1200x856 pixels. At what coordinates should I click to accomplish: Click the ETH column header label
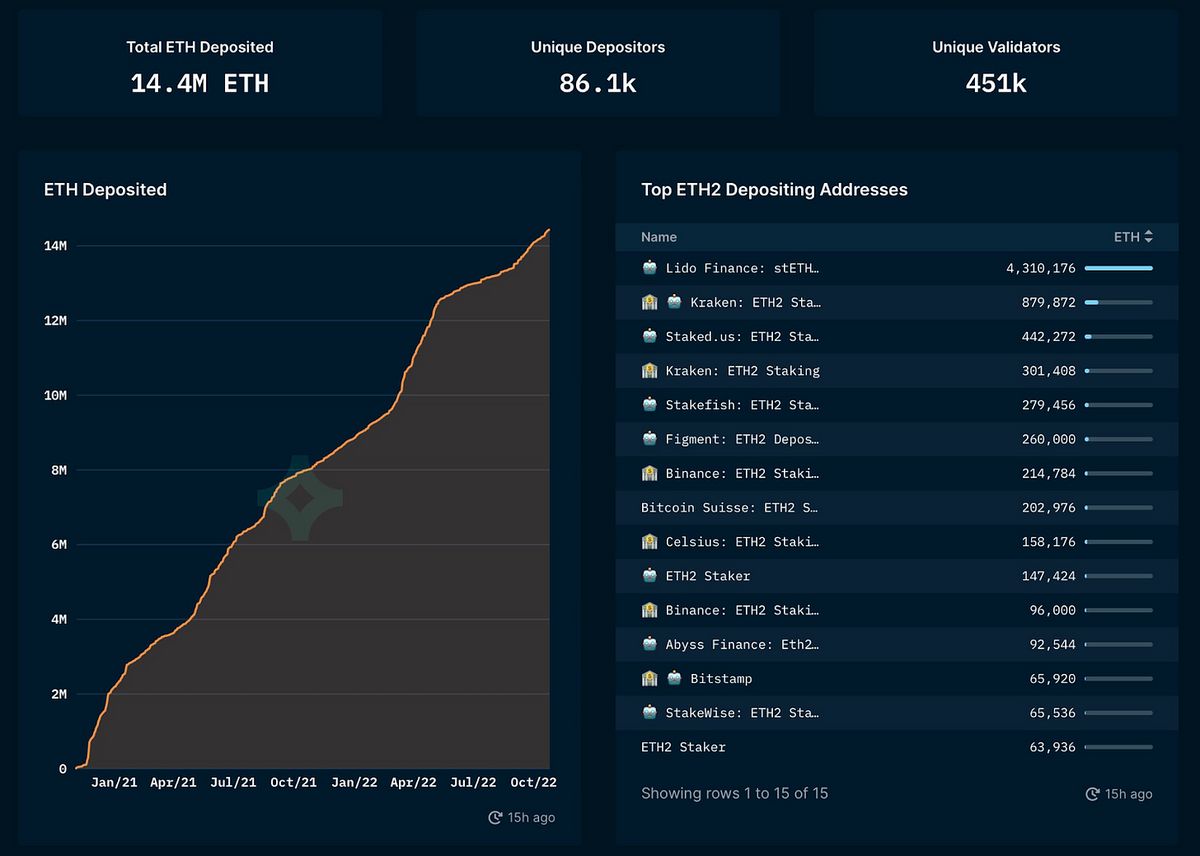click(1126, 237)
